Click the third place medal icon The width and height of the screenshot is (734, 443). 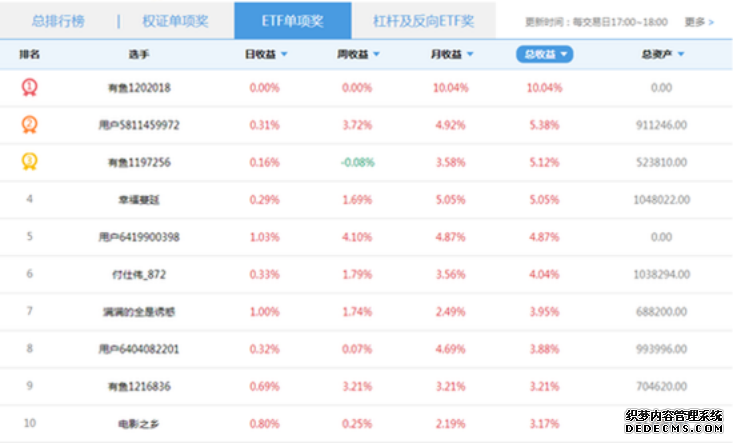point(29,162)
